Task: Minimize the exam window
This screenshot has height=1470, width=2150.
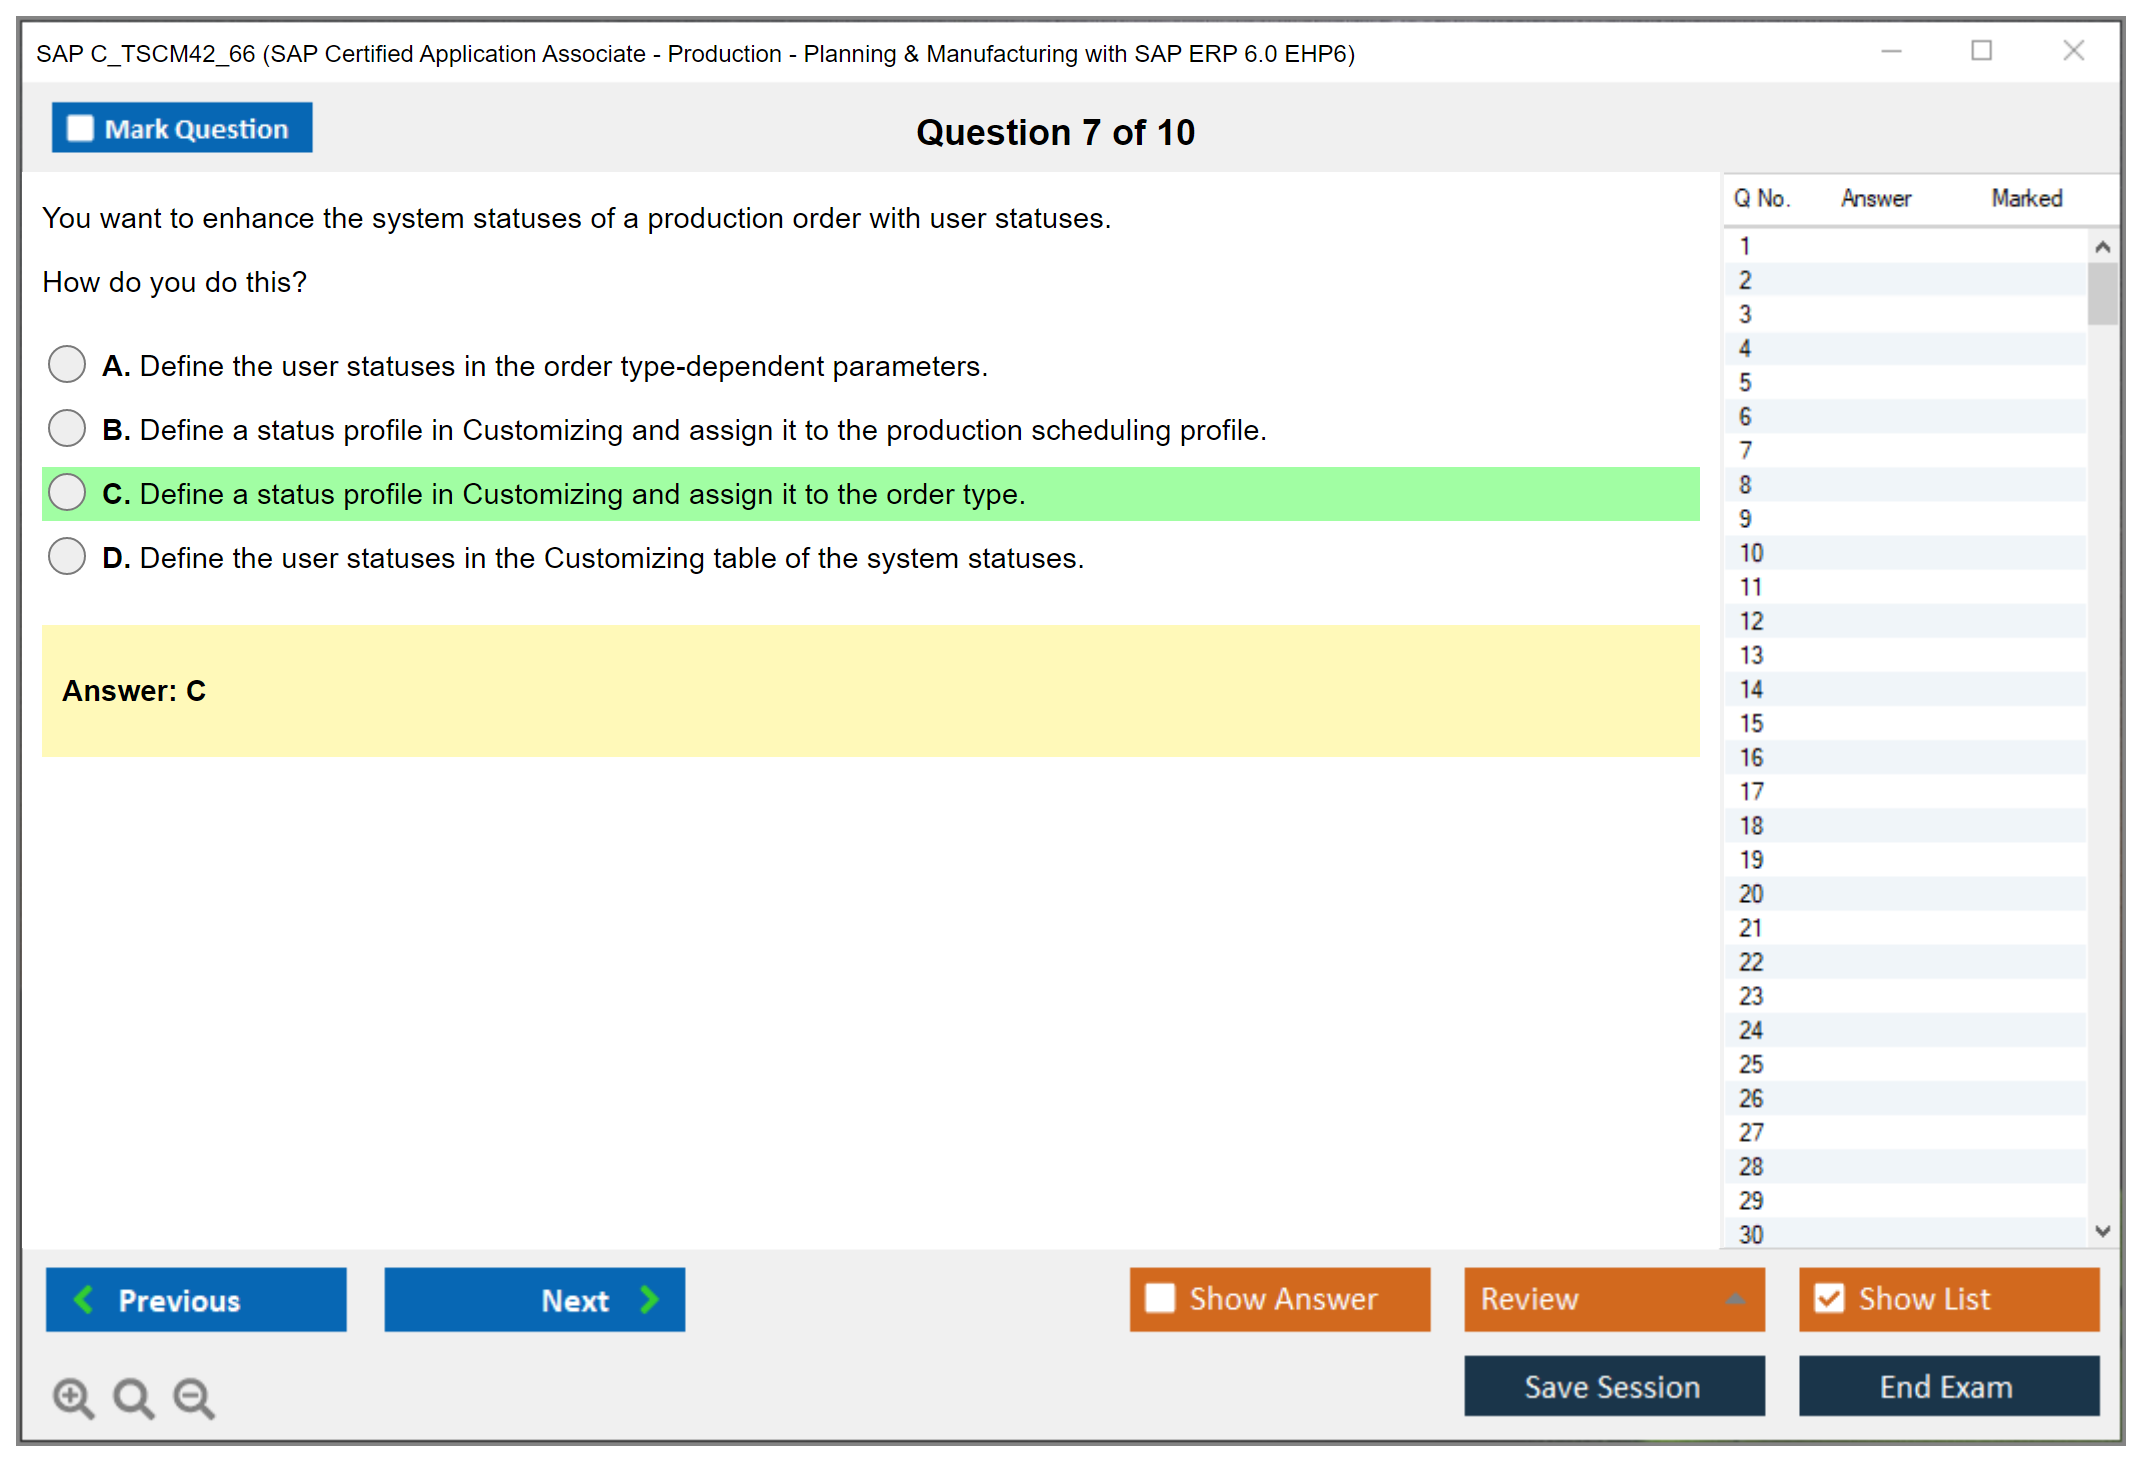Action: point(1891,51)
